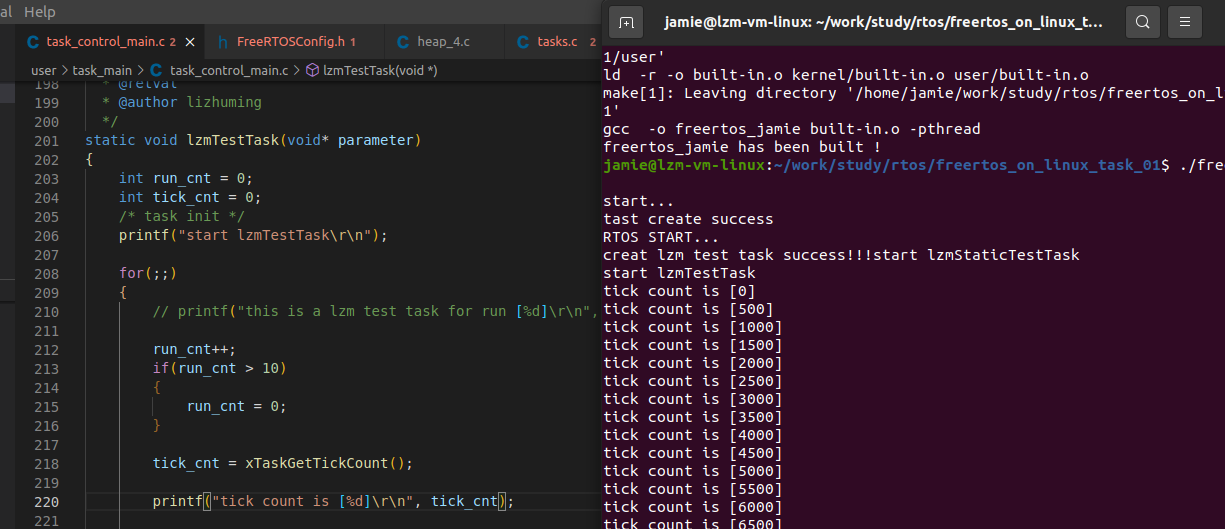This screenshot has width=1225, height=529.
Task: Click the printf "start lzmTestTask" line
Action: pyautogui.click(x=253, y=236)
